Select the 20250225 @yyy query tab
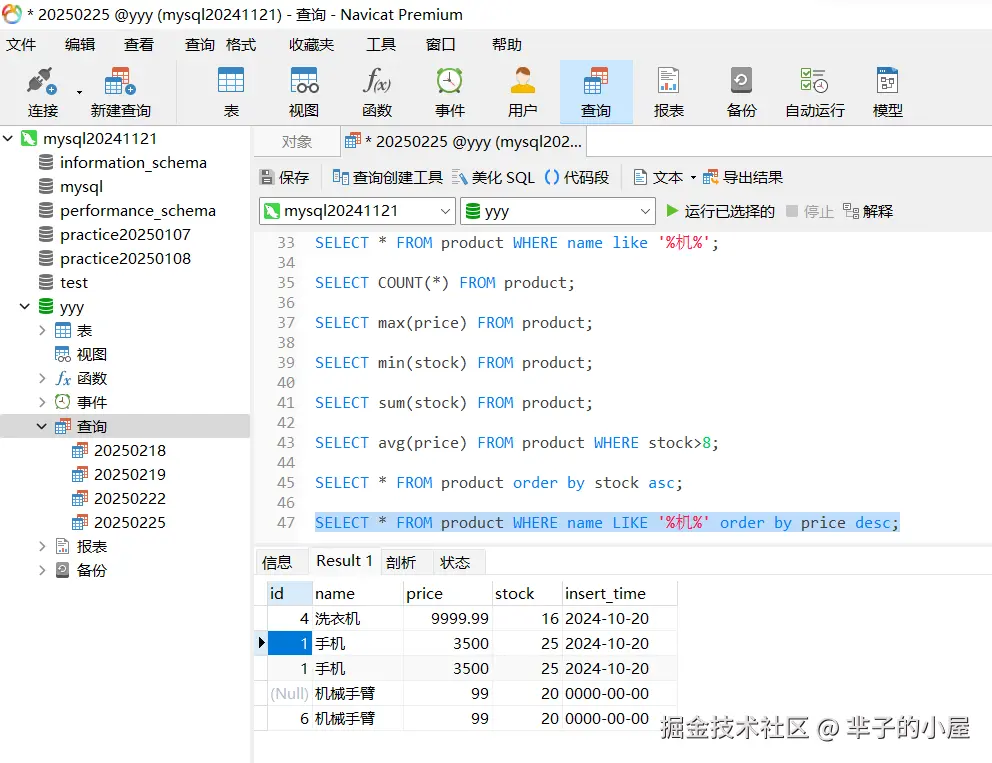Viewport: 992px width, 763px height. 464,142
